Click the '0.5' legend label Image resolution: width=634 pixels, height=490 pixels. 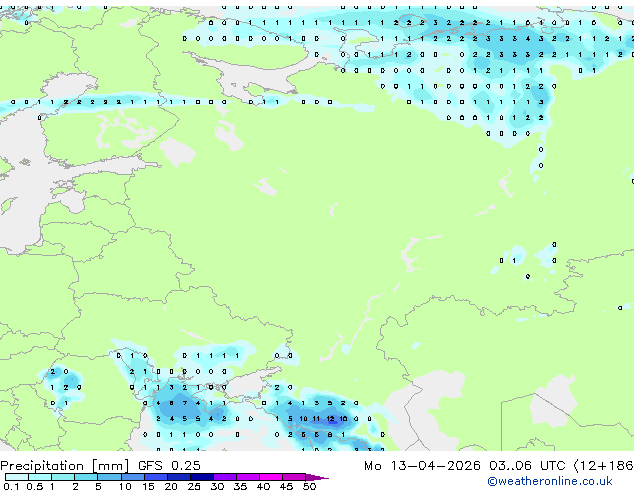pos(34,486)
